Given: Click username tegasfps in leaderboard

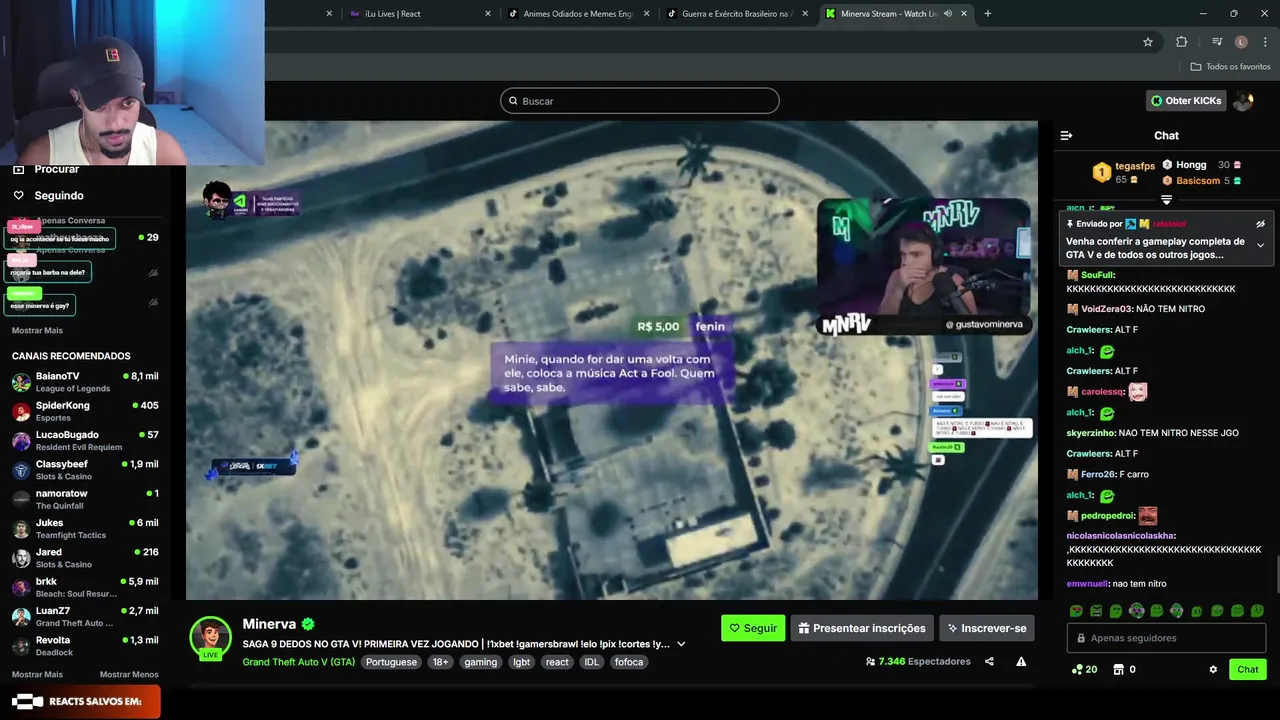Looking at the screenshot, I should click(1135, 166).
